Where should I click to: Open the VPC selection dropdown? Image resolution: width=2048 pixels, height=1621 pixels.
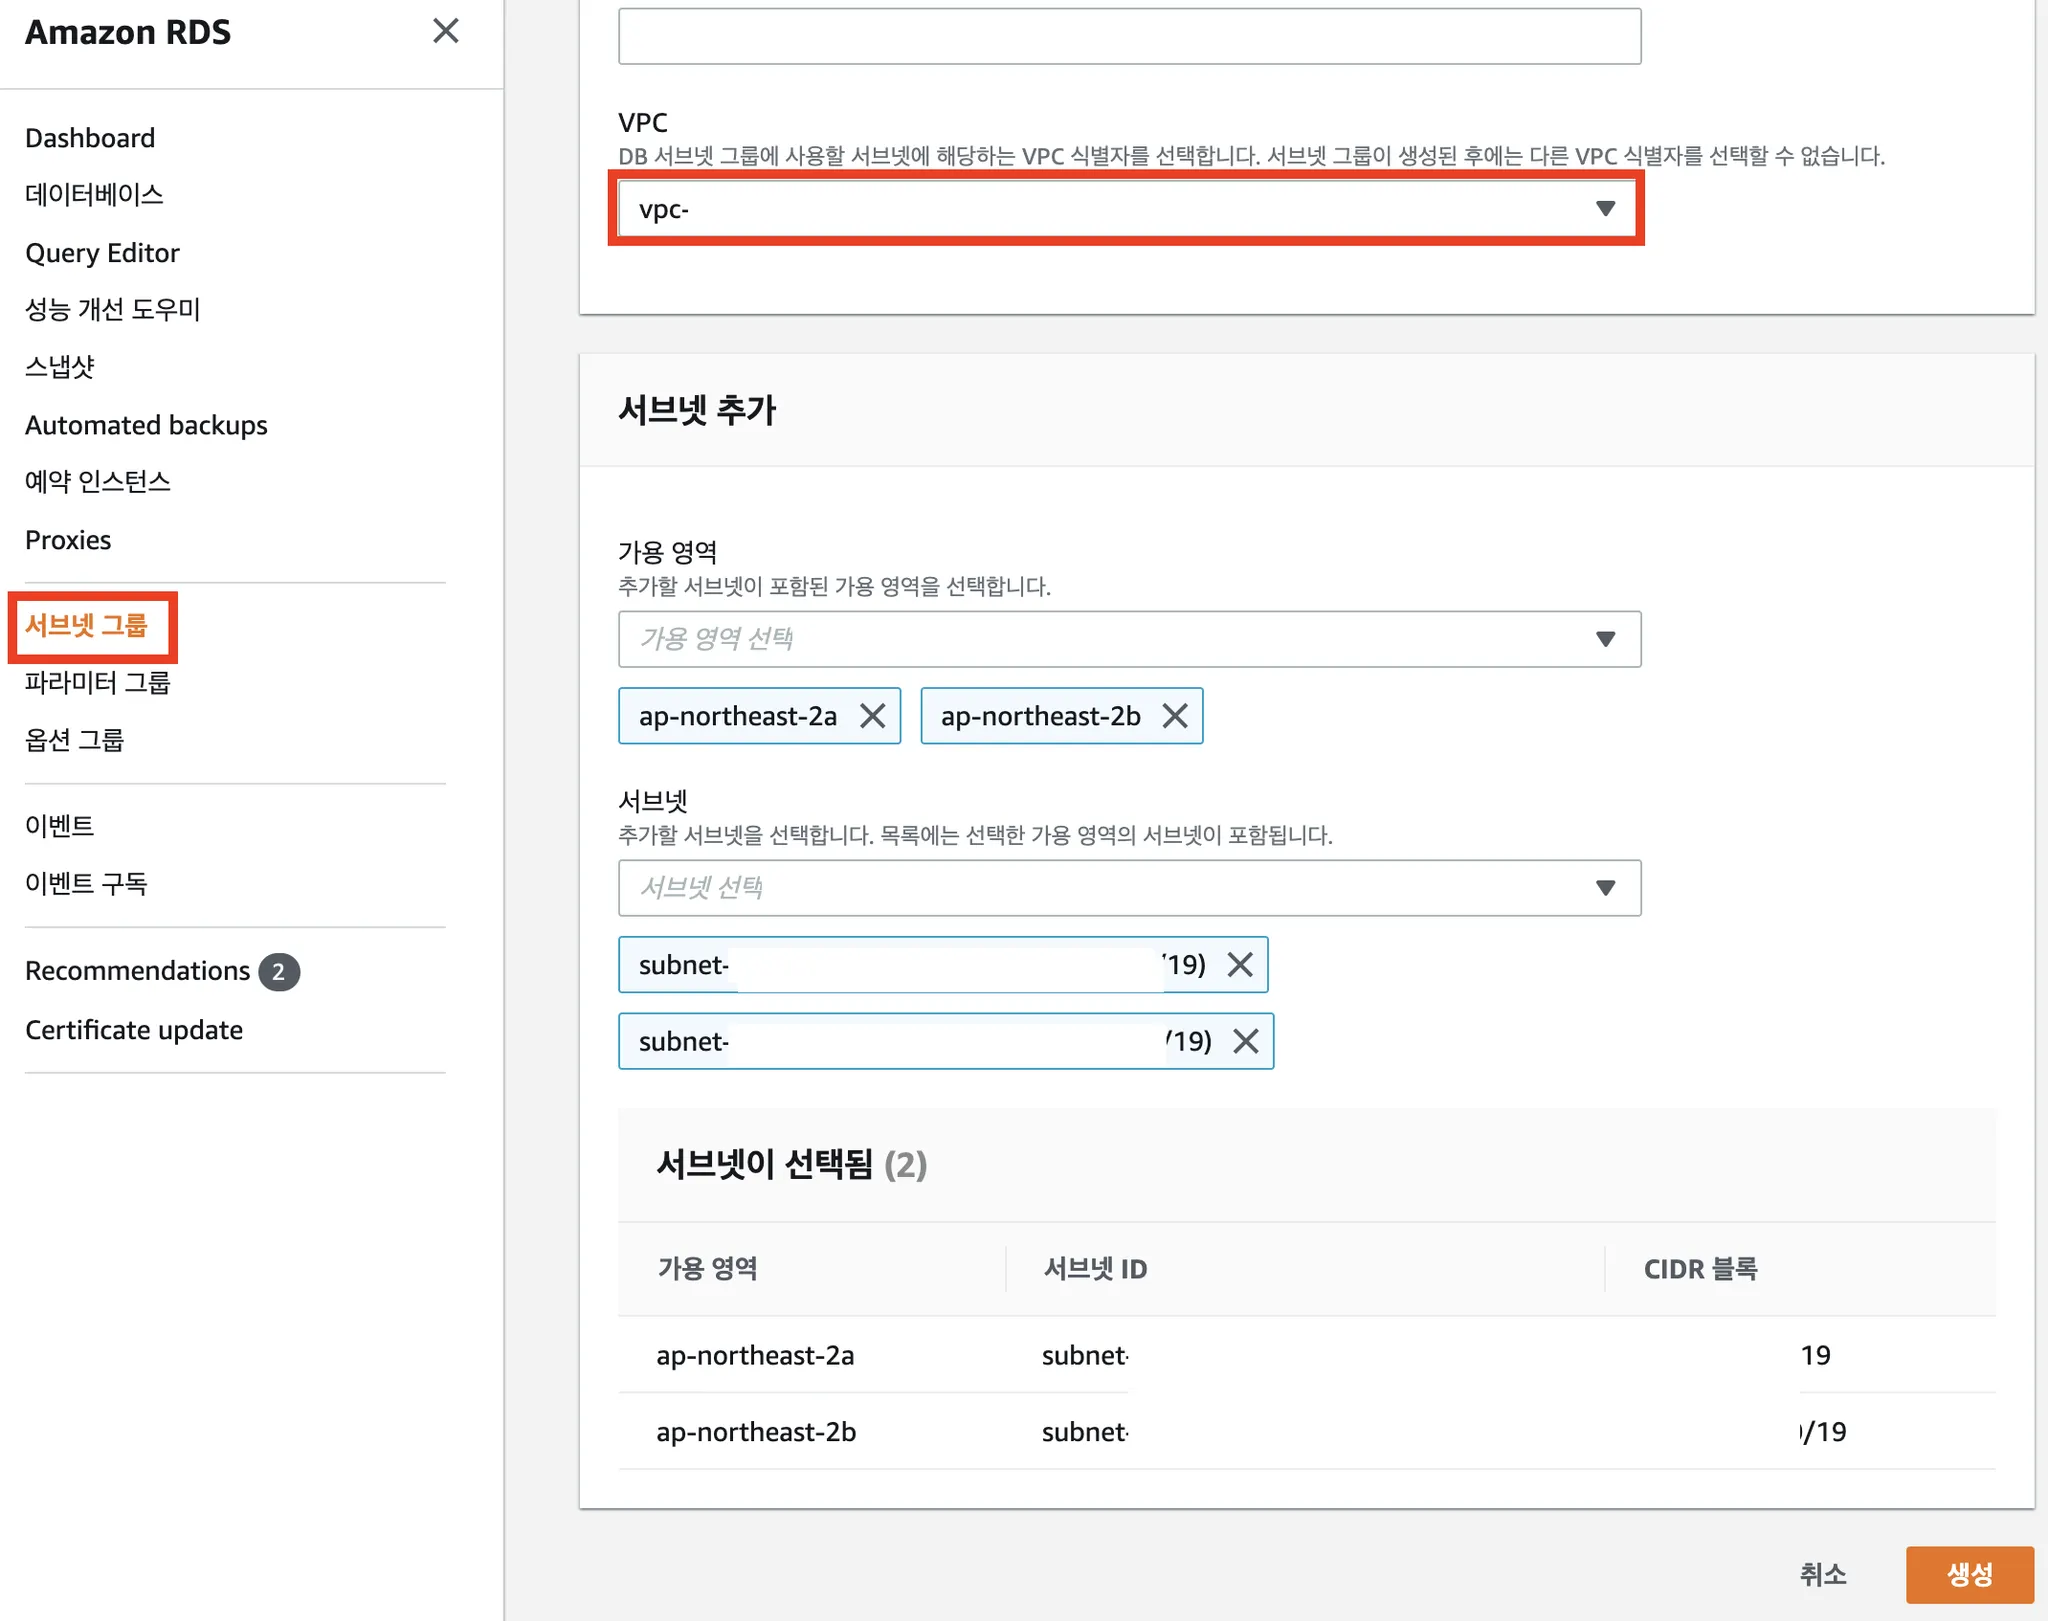pyautogui.click(x=1128, y=209)
